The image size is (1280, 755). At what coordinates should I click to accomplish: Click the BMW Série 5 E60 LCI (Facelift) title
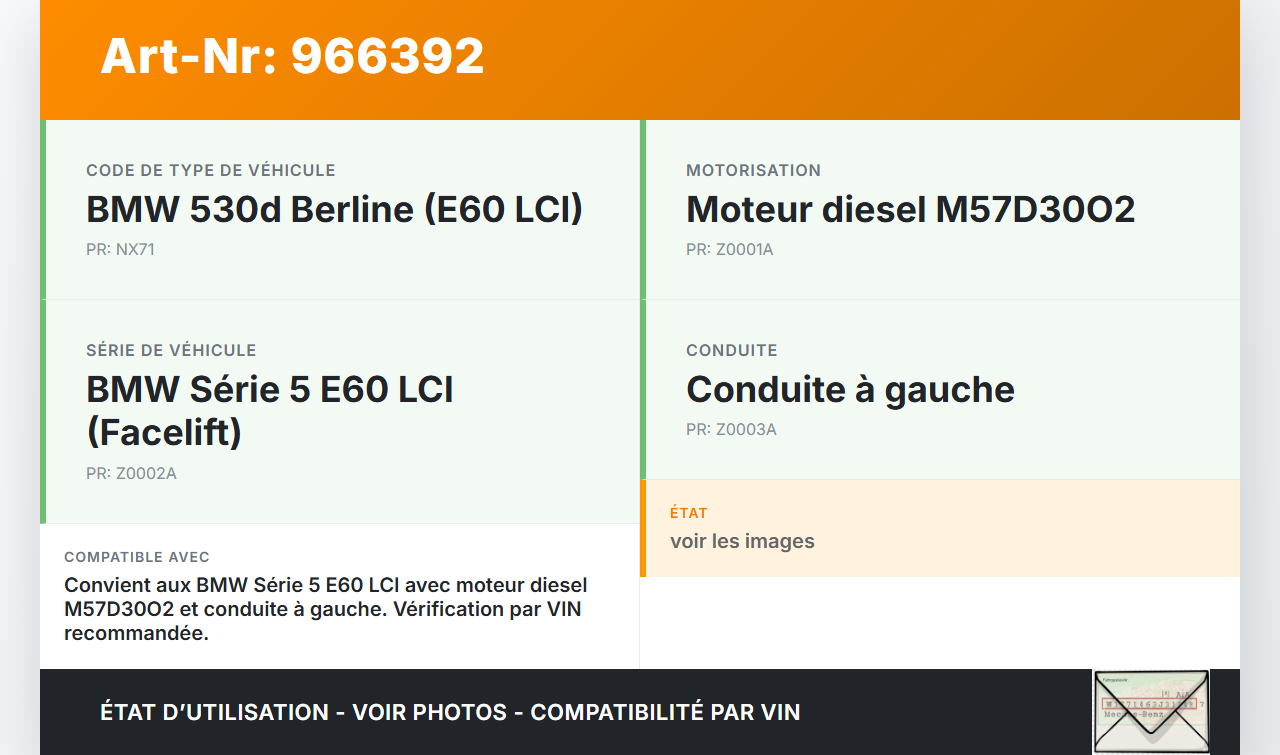point(270,410)
